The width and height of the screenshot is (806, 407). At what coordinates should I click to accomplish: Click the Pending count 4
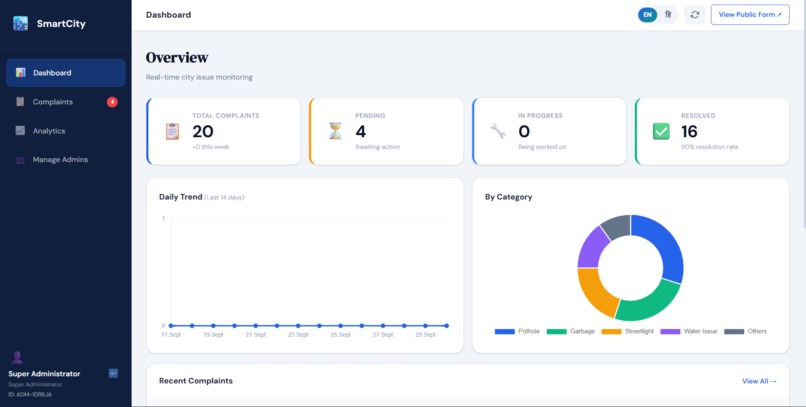click(x=361, y=132)
